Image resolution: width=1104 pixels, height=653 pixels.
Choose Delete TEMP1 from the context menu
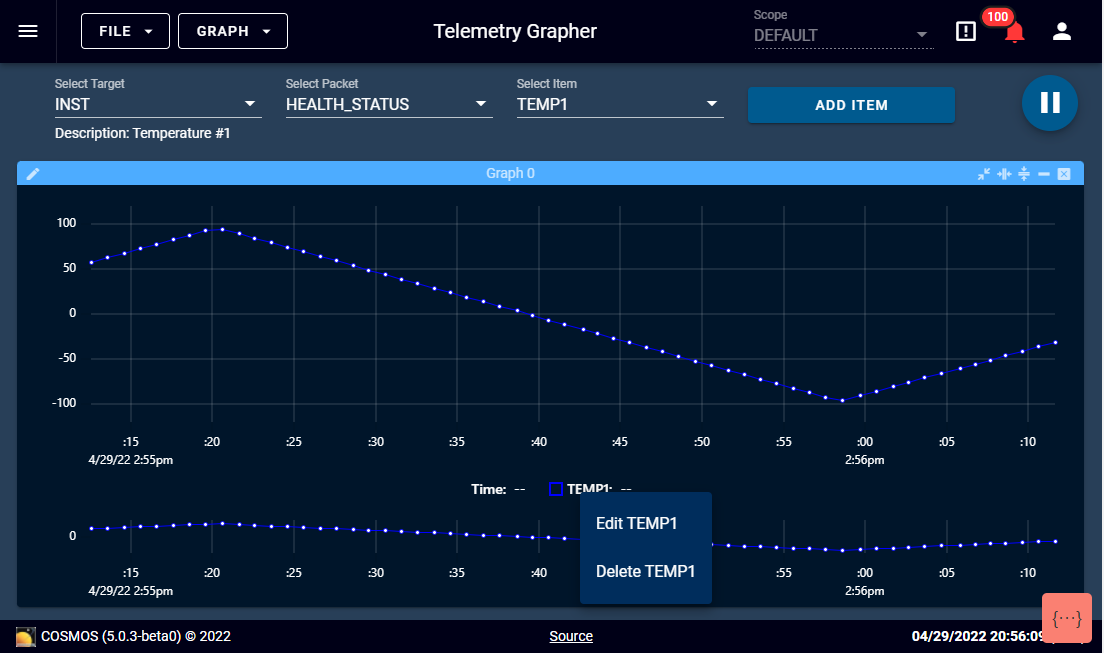pyautogui.click(x=645, y=571)
